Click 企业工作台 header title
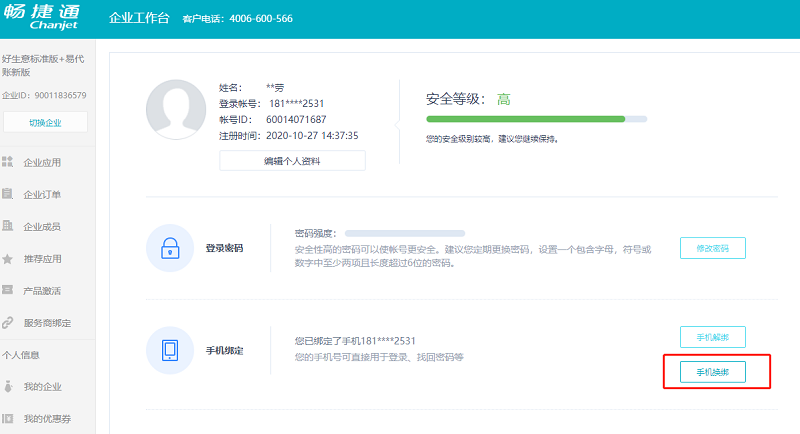This screenshot has width=800, height=434. (139, 18)
